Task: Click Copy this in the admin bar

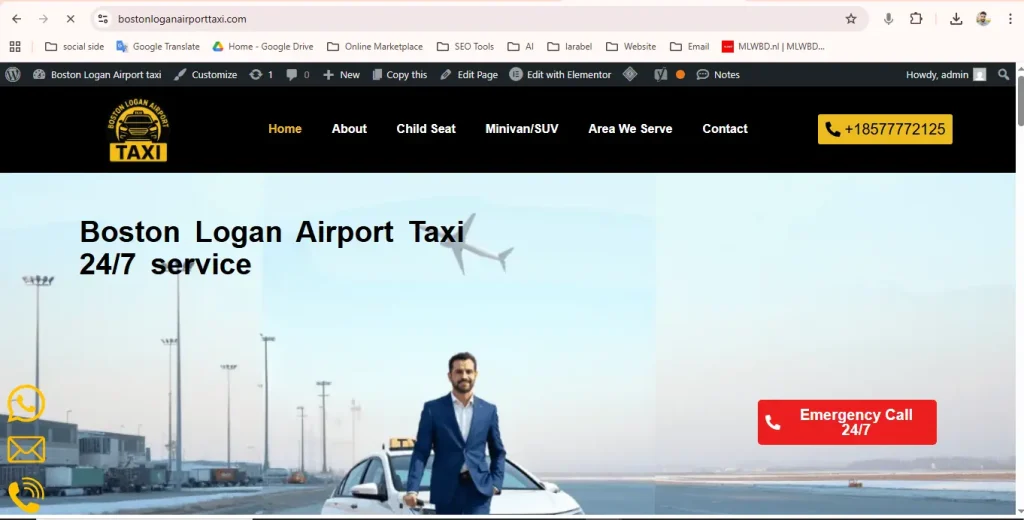Action: 400,74
